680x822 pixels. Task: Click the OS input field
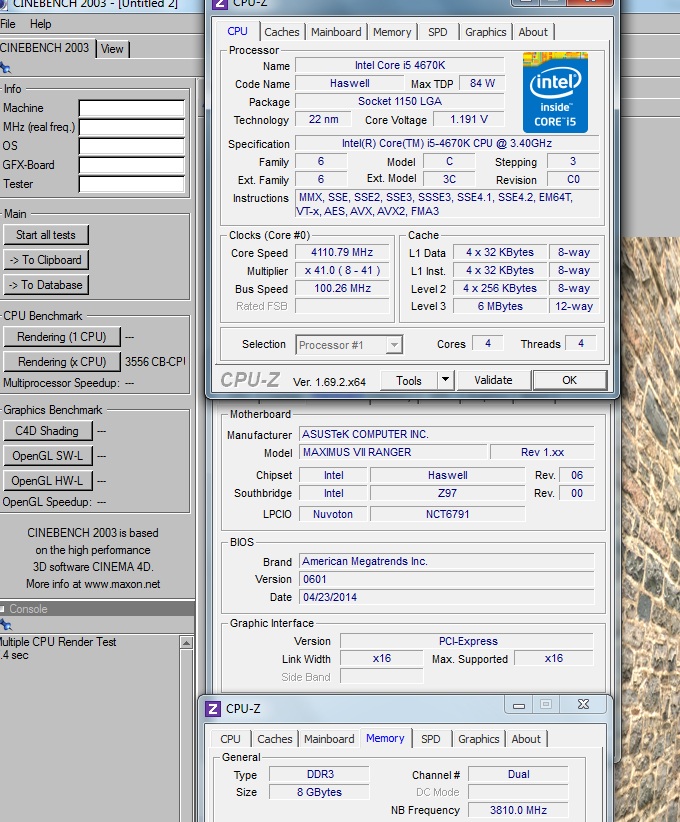coord(132,146)
